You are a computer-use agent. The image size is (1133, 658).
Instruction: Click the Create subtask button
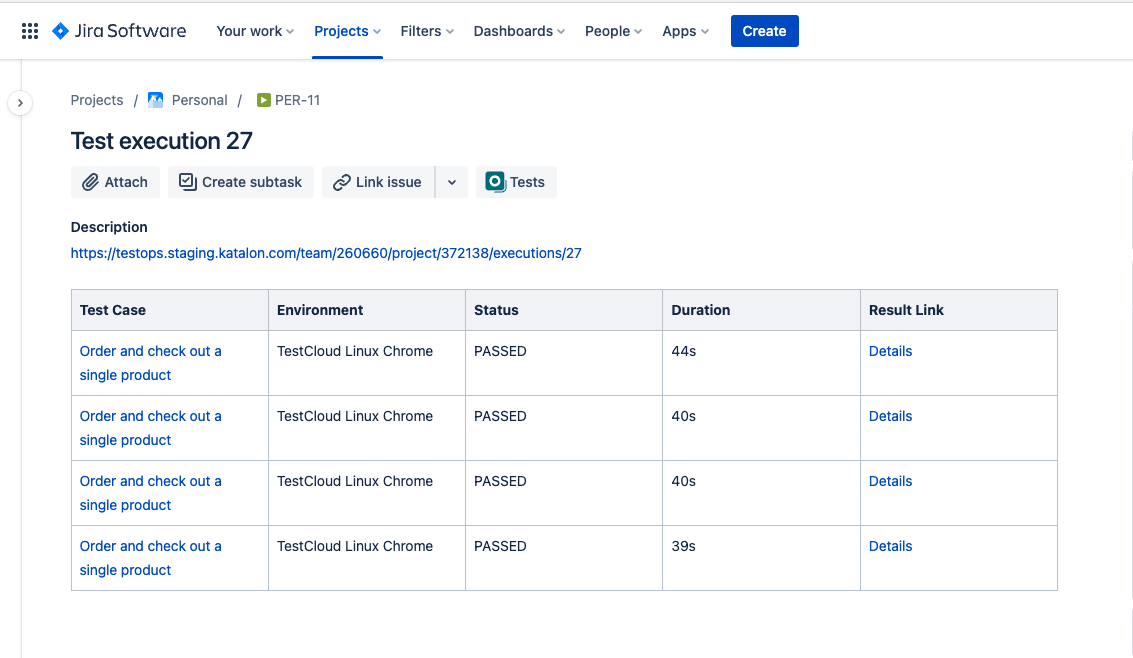[x=240, y=182]
